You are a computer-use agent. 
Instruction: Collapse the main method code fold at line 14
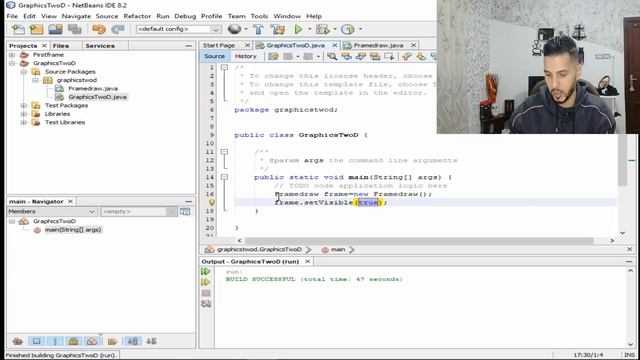(224, 177)
